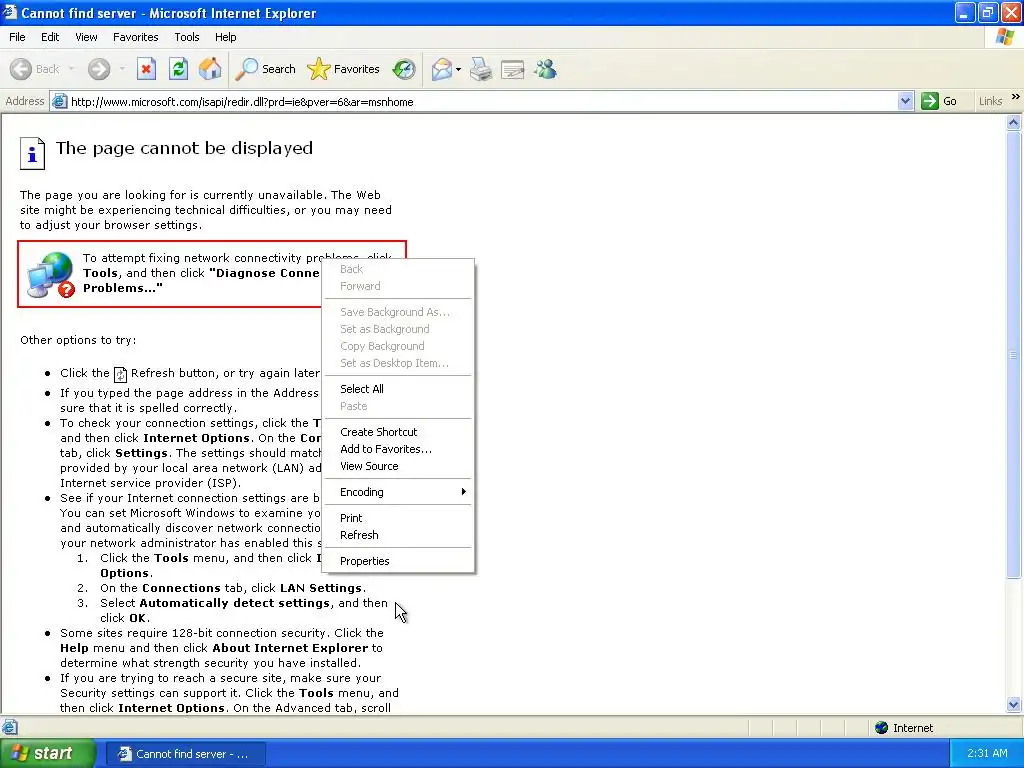Open the Tools menu

click(x=187, y=37)
